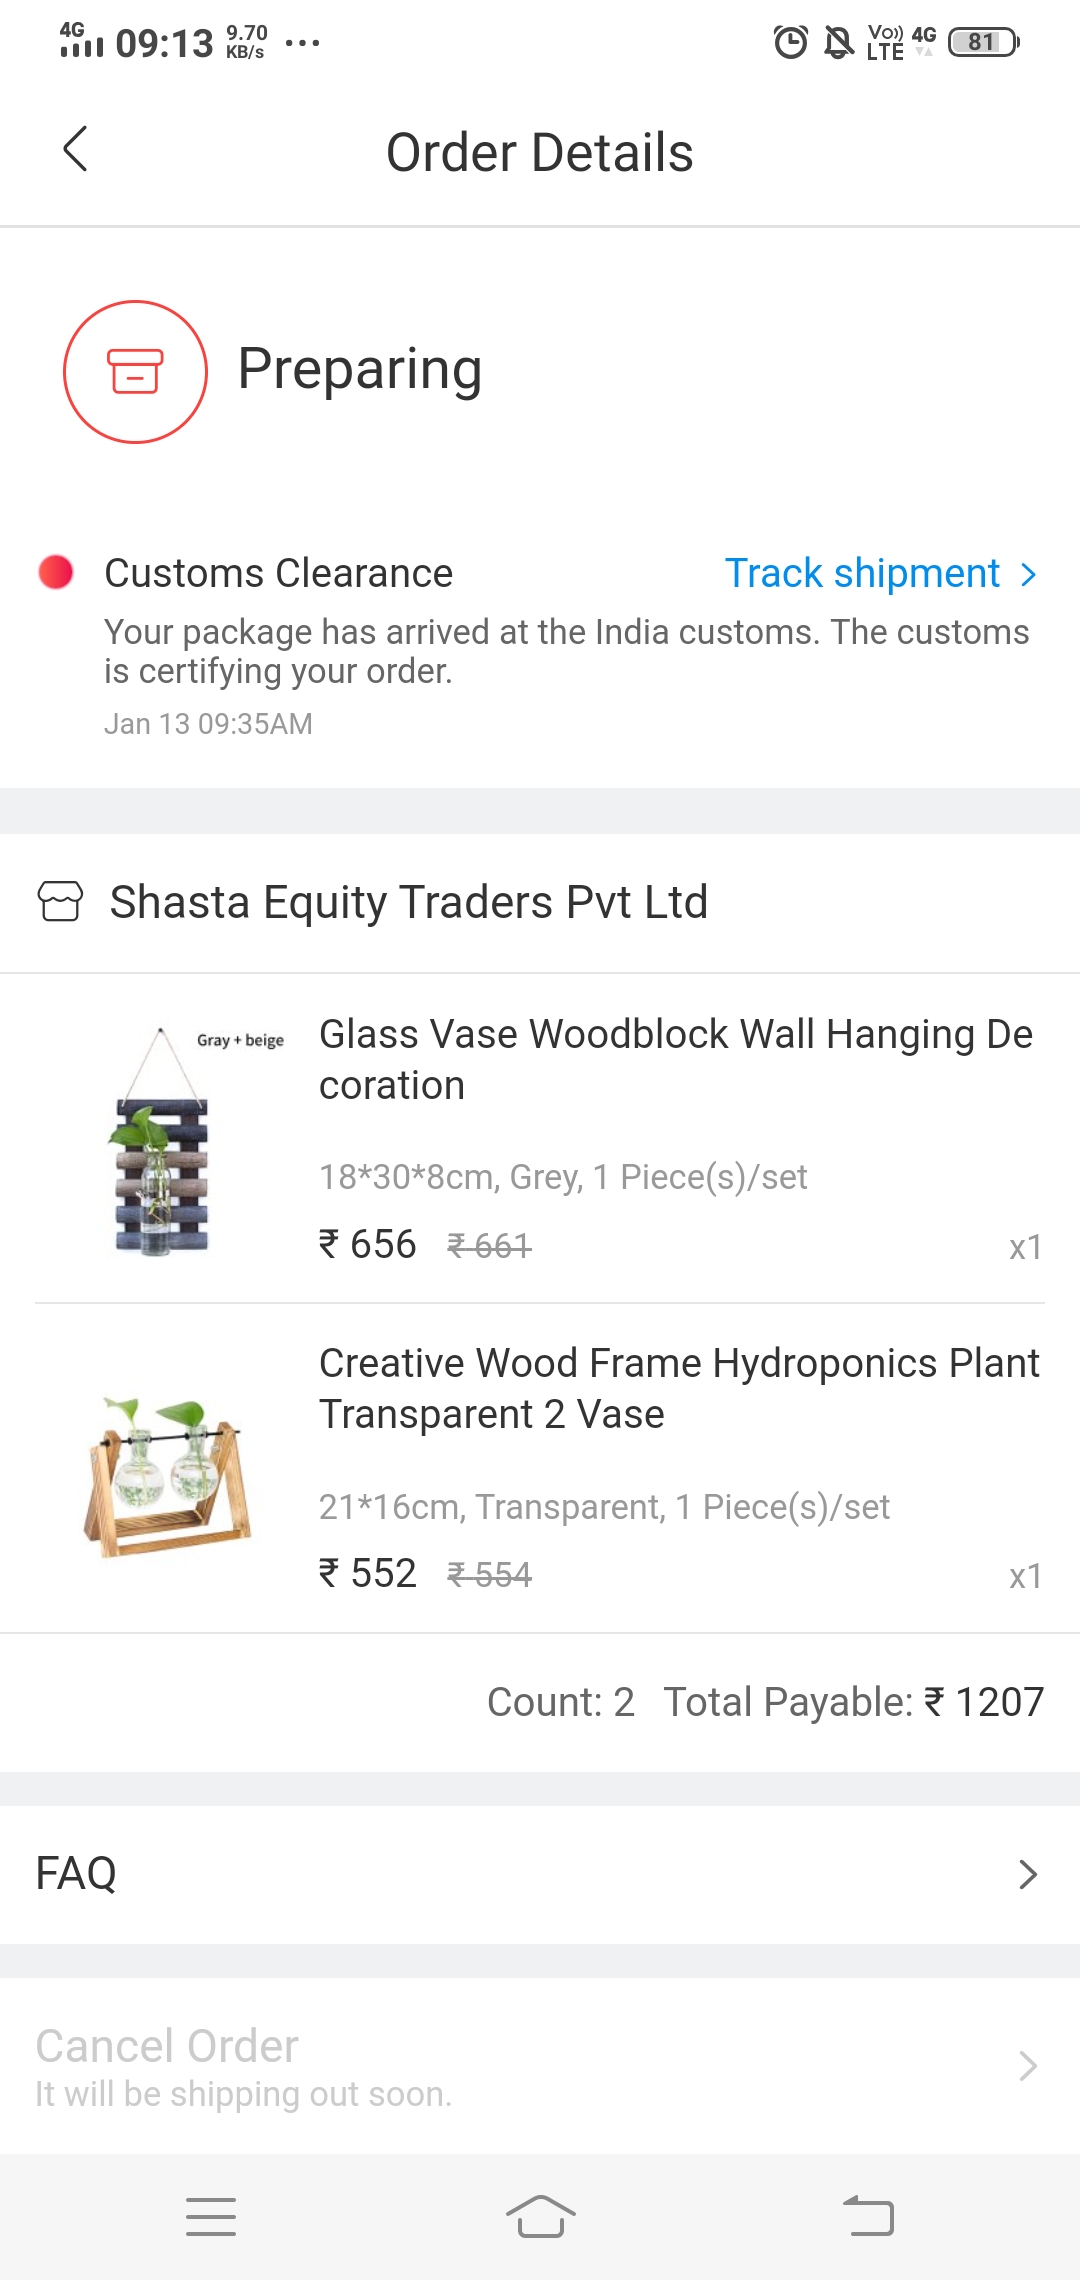Open the FAQ menu item
The width and height of the screenshot is (1080, 2280).
[x=76, y=1873]
